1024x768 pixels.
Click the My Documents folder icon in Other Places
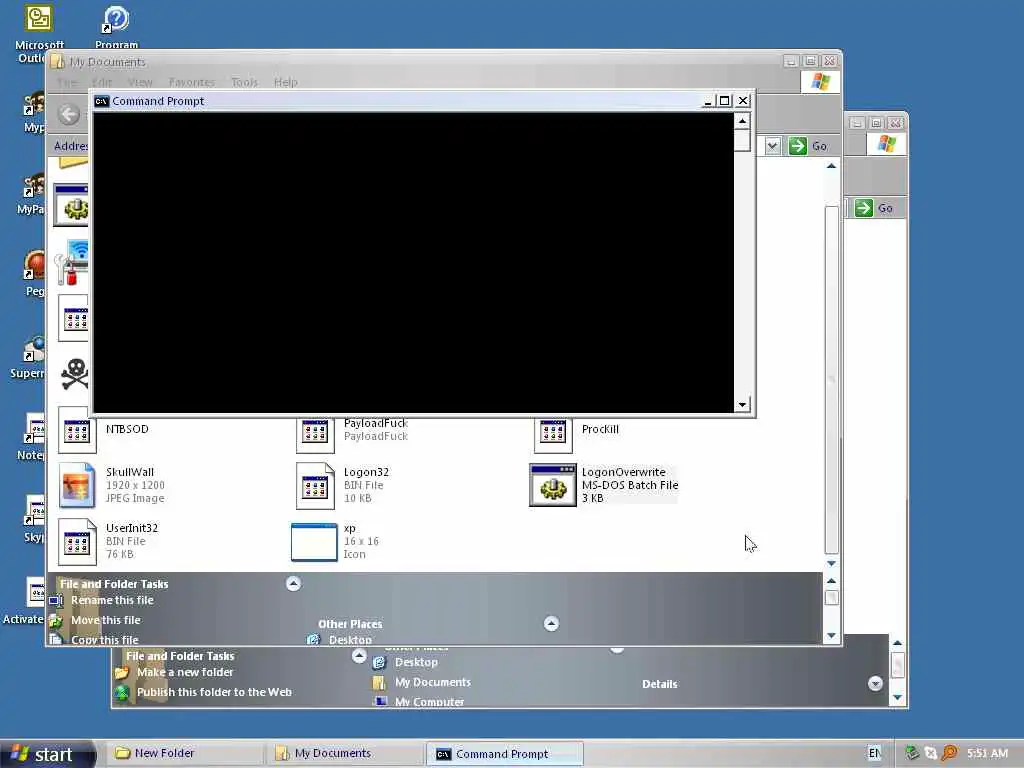coord(379,682)
